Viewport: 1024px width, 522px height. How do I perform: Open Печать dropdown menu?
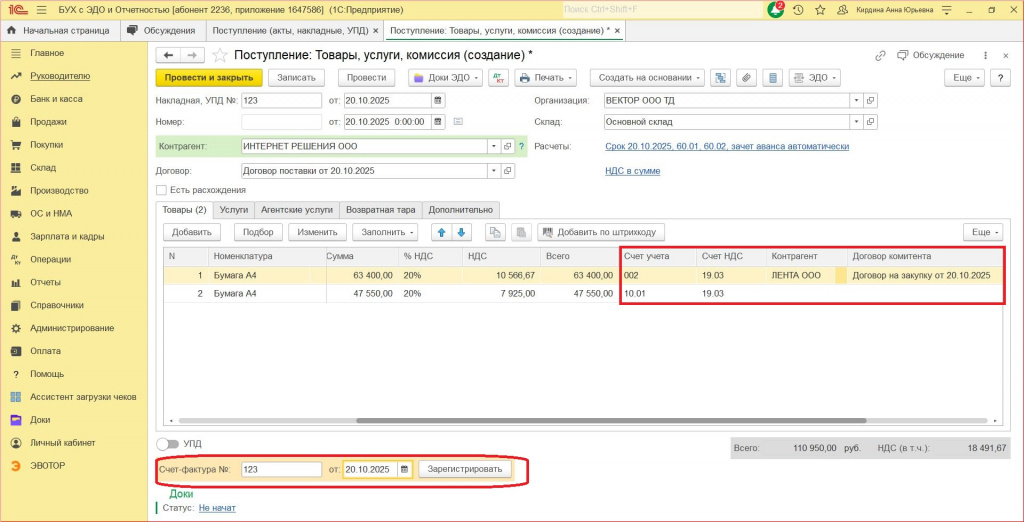546,78
